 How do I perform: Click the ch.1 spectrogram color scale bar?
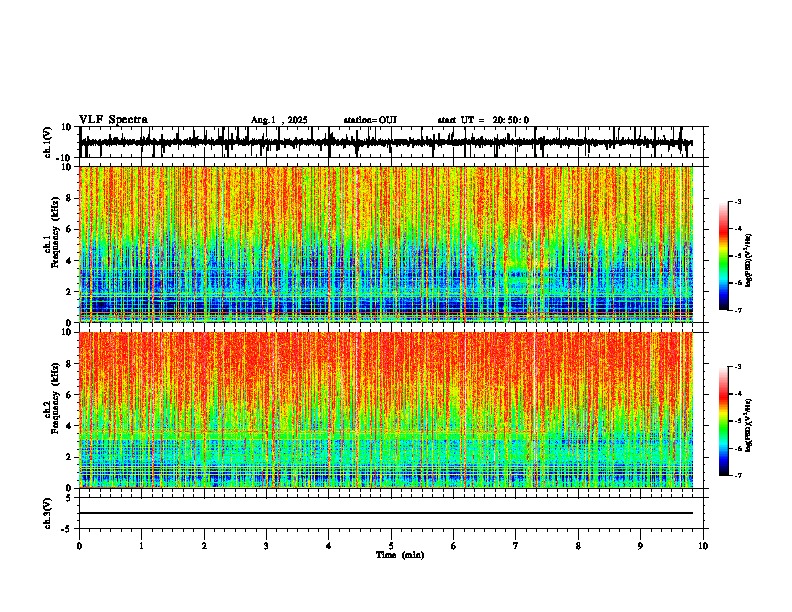(723, 256)
